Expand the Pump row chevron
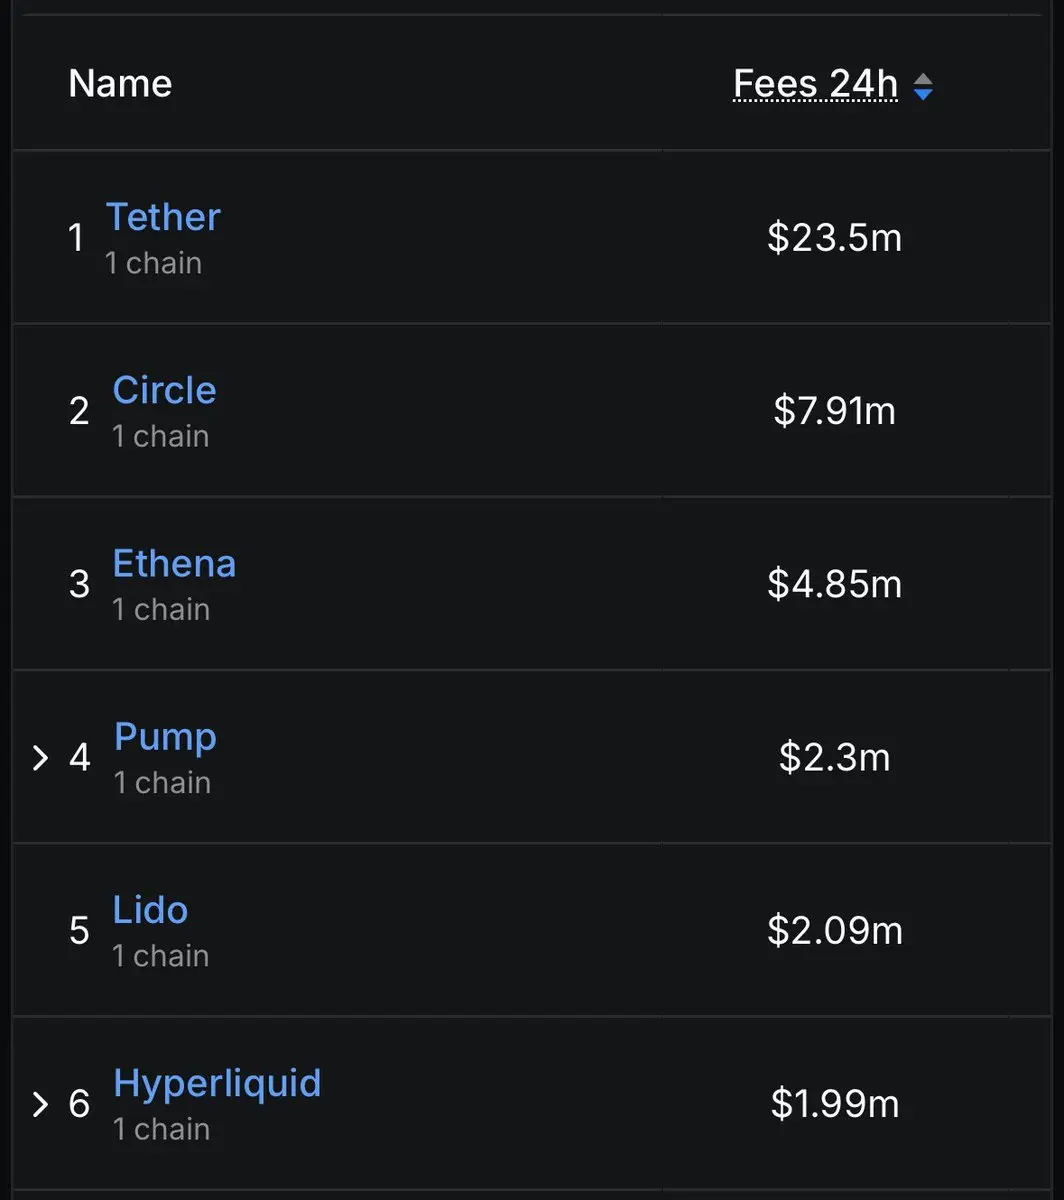This screenshot has width=1064, height=1200. click(40, 758)
